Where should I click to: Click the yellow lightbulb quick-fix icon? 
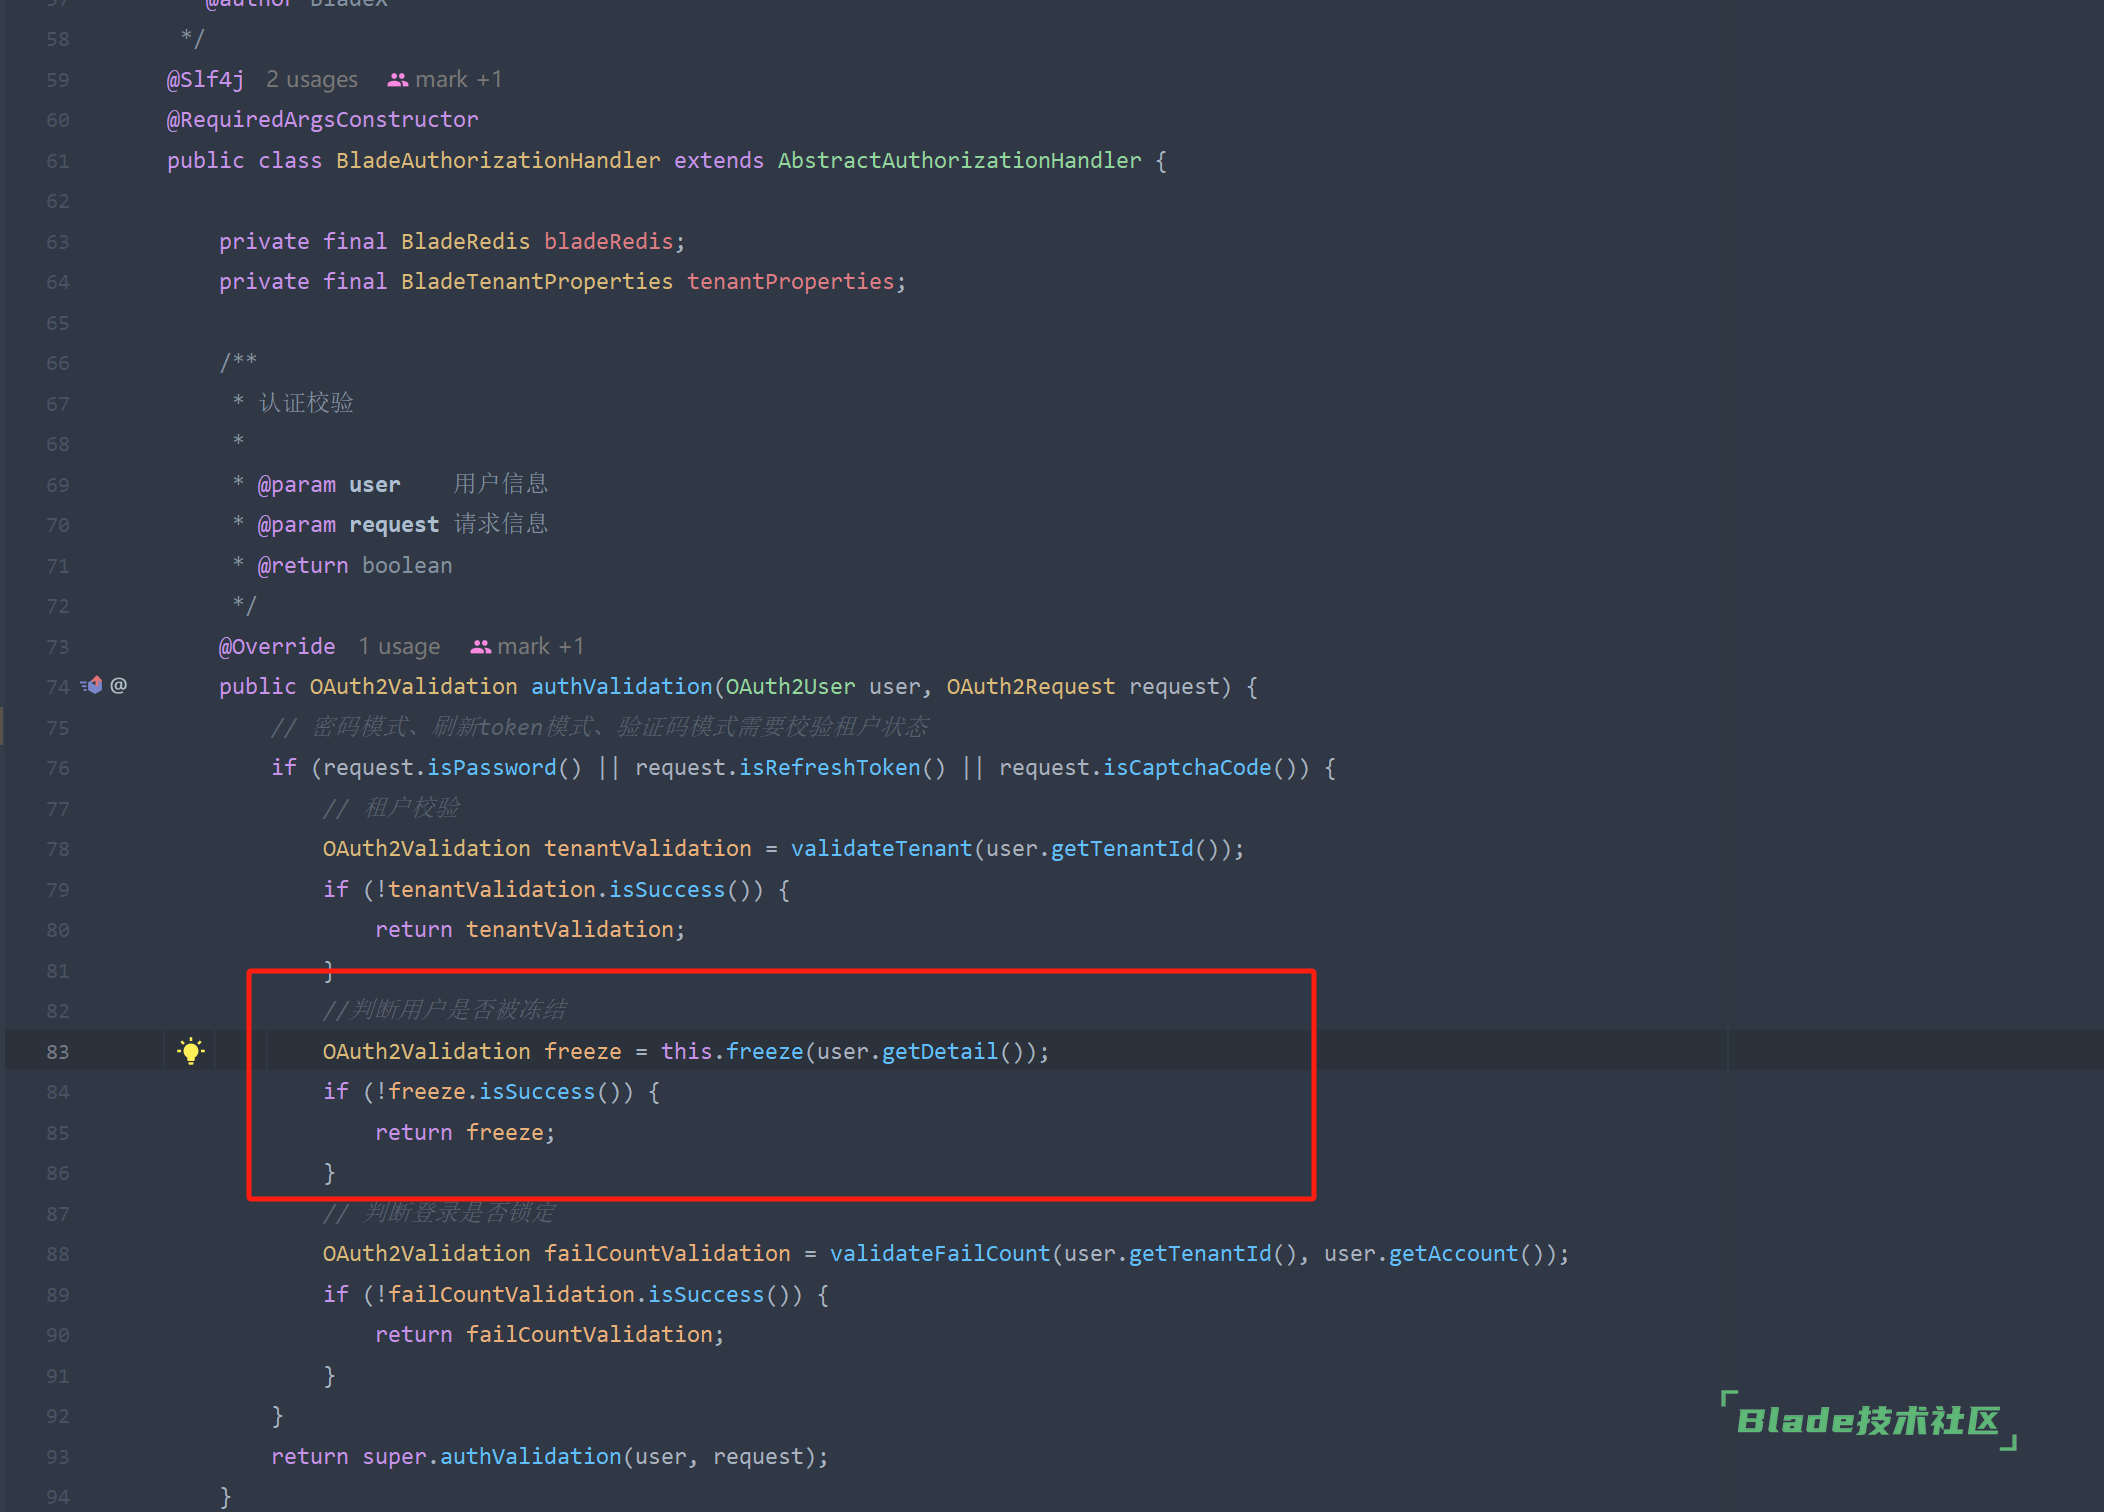pyautogui.click(x=191, y=1050)
